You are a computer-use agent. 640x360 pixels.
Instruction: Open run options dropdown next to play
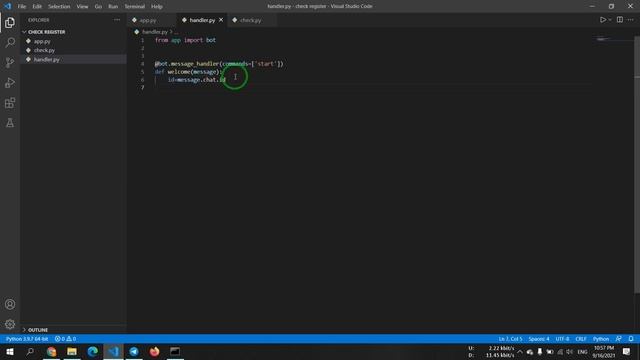pyautogui.click(x=610, y=20)
